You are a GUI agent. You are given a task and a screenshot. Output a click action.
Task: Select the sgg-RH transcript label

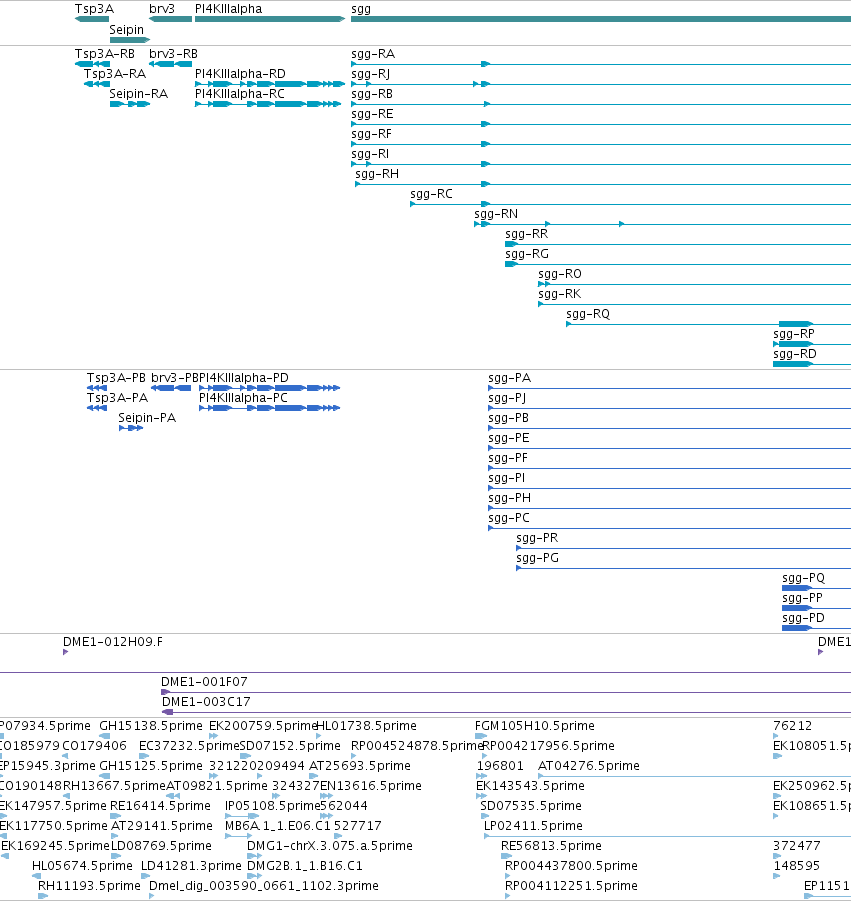(x=377, y=174)
